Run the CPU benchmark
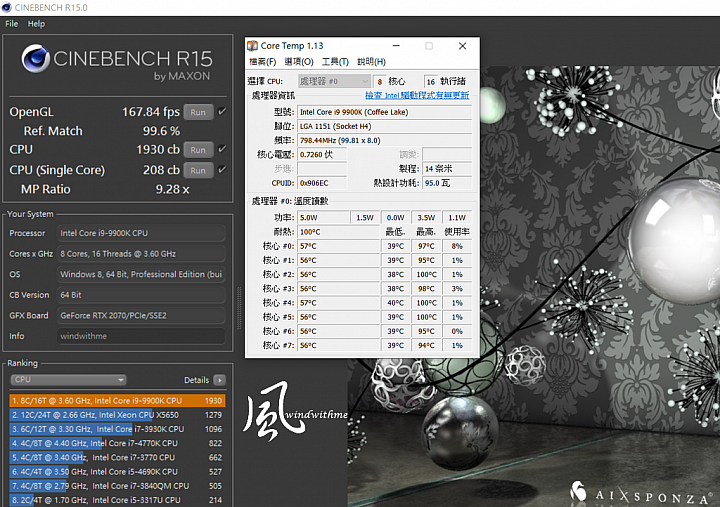 tap(198, 150)
